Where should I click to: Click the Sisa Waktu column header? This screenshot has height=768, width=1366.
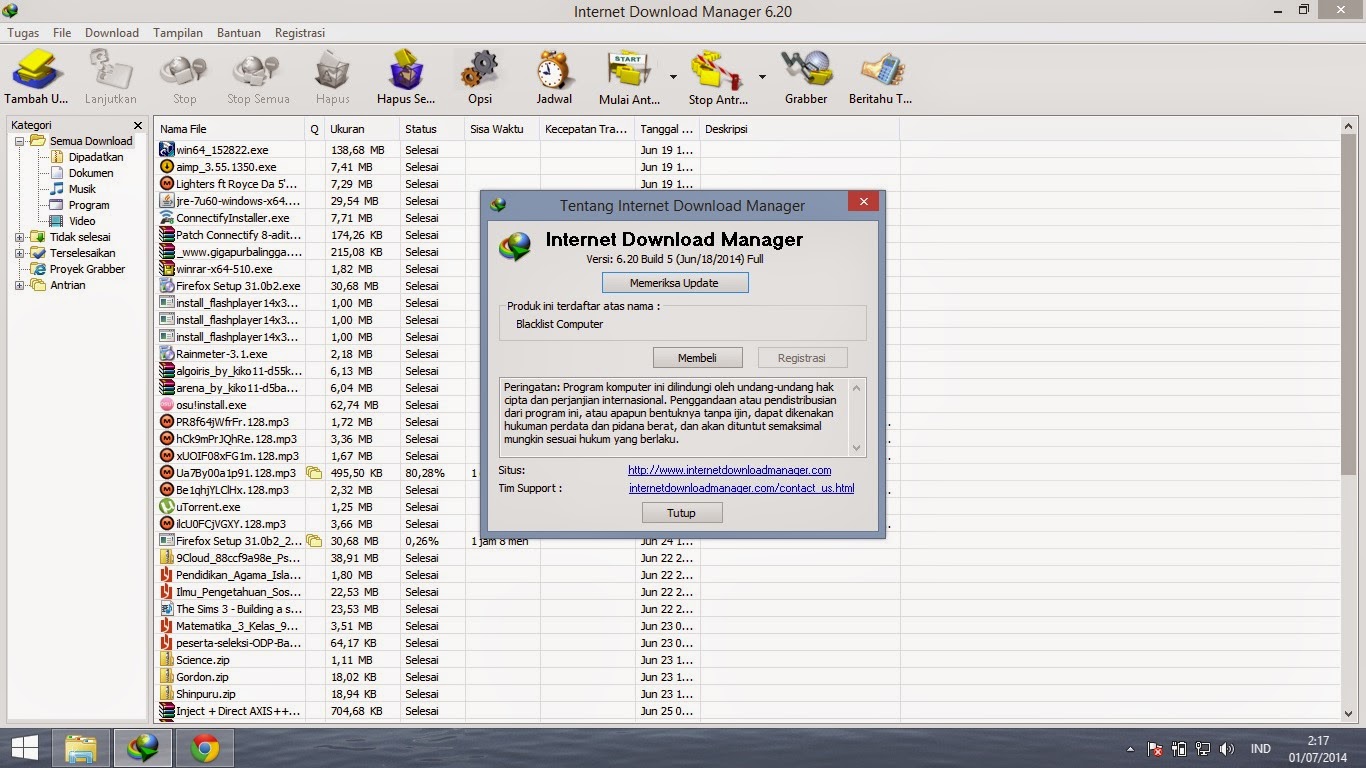(x=501, y=129)
